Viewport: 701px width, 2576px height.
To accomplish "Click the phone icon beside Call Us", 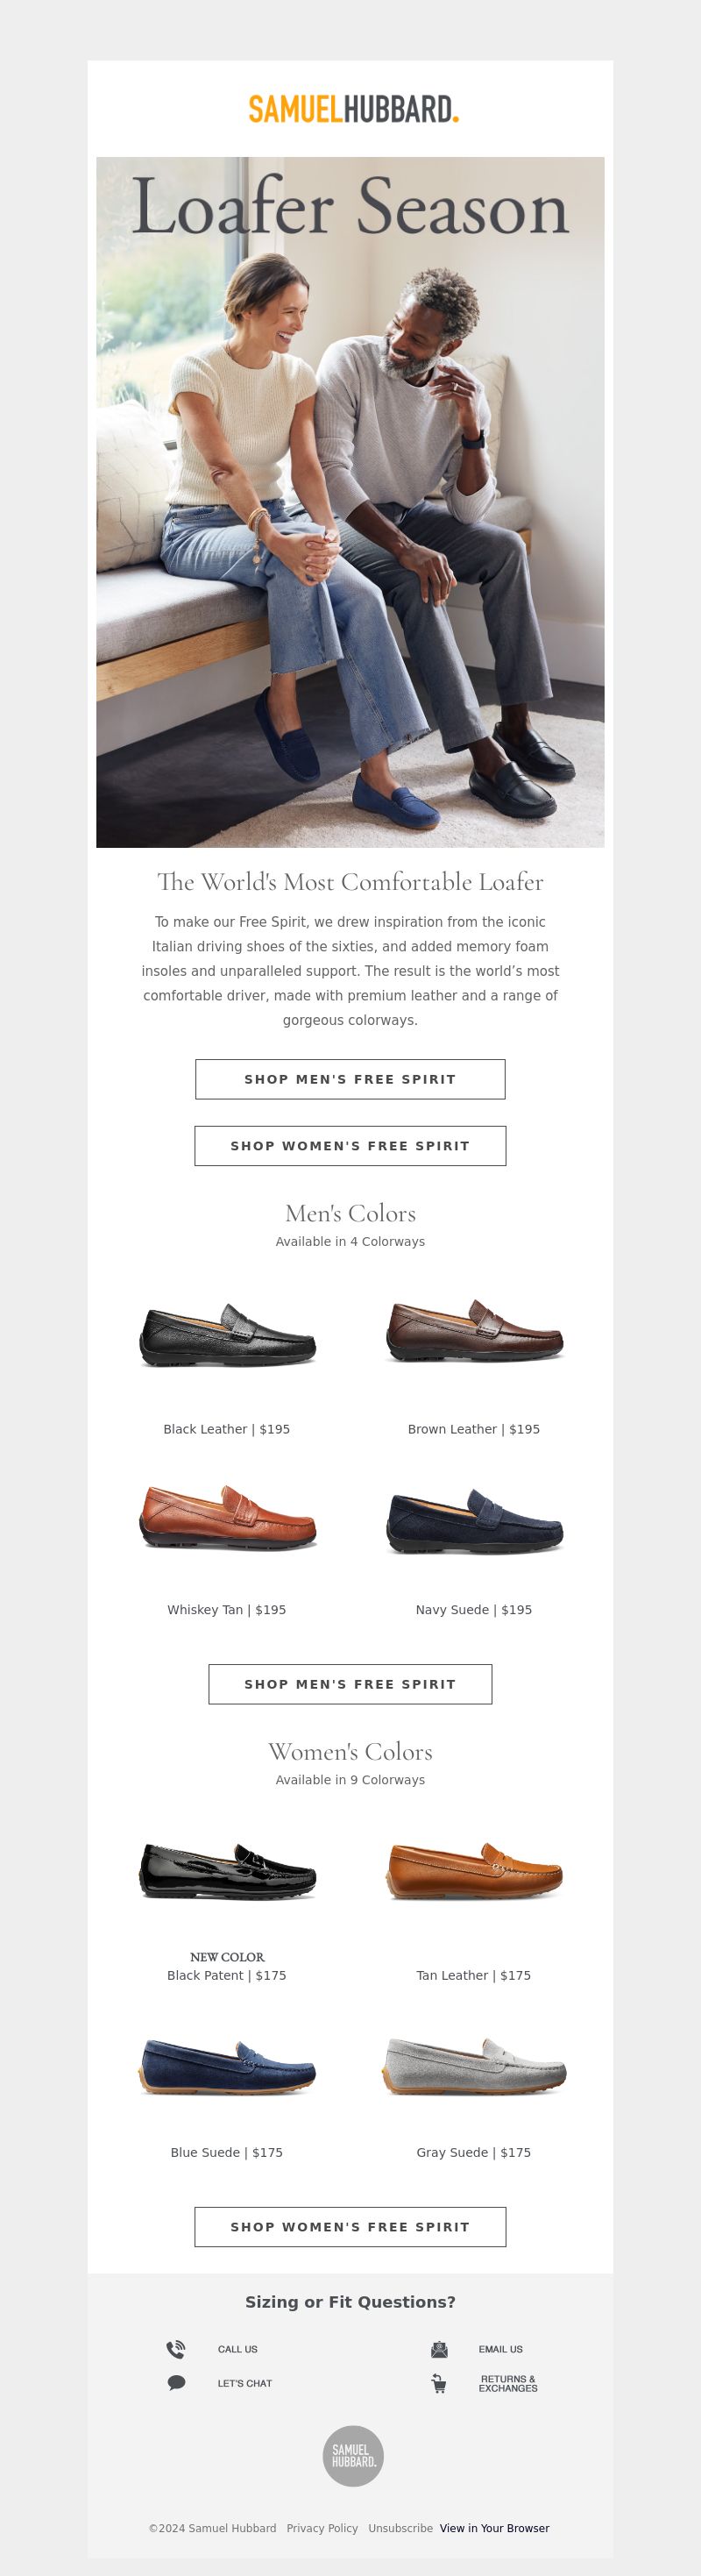I will click(x=176, y=2349).
